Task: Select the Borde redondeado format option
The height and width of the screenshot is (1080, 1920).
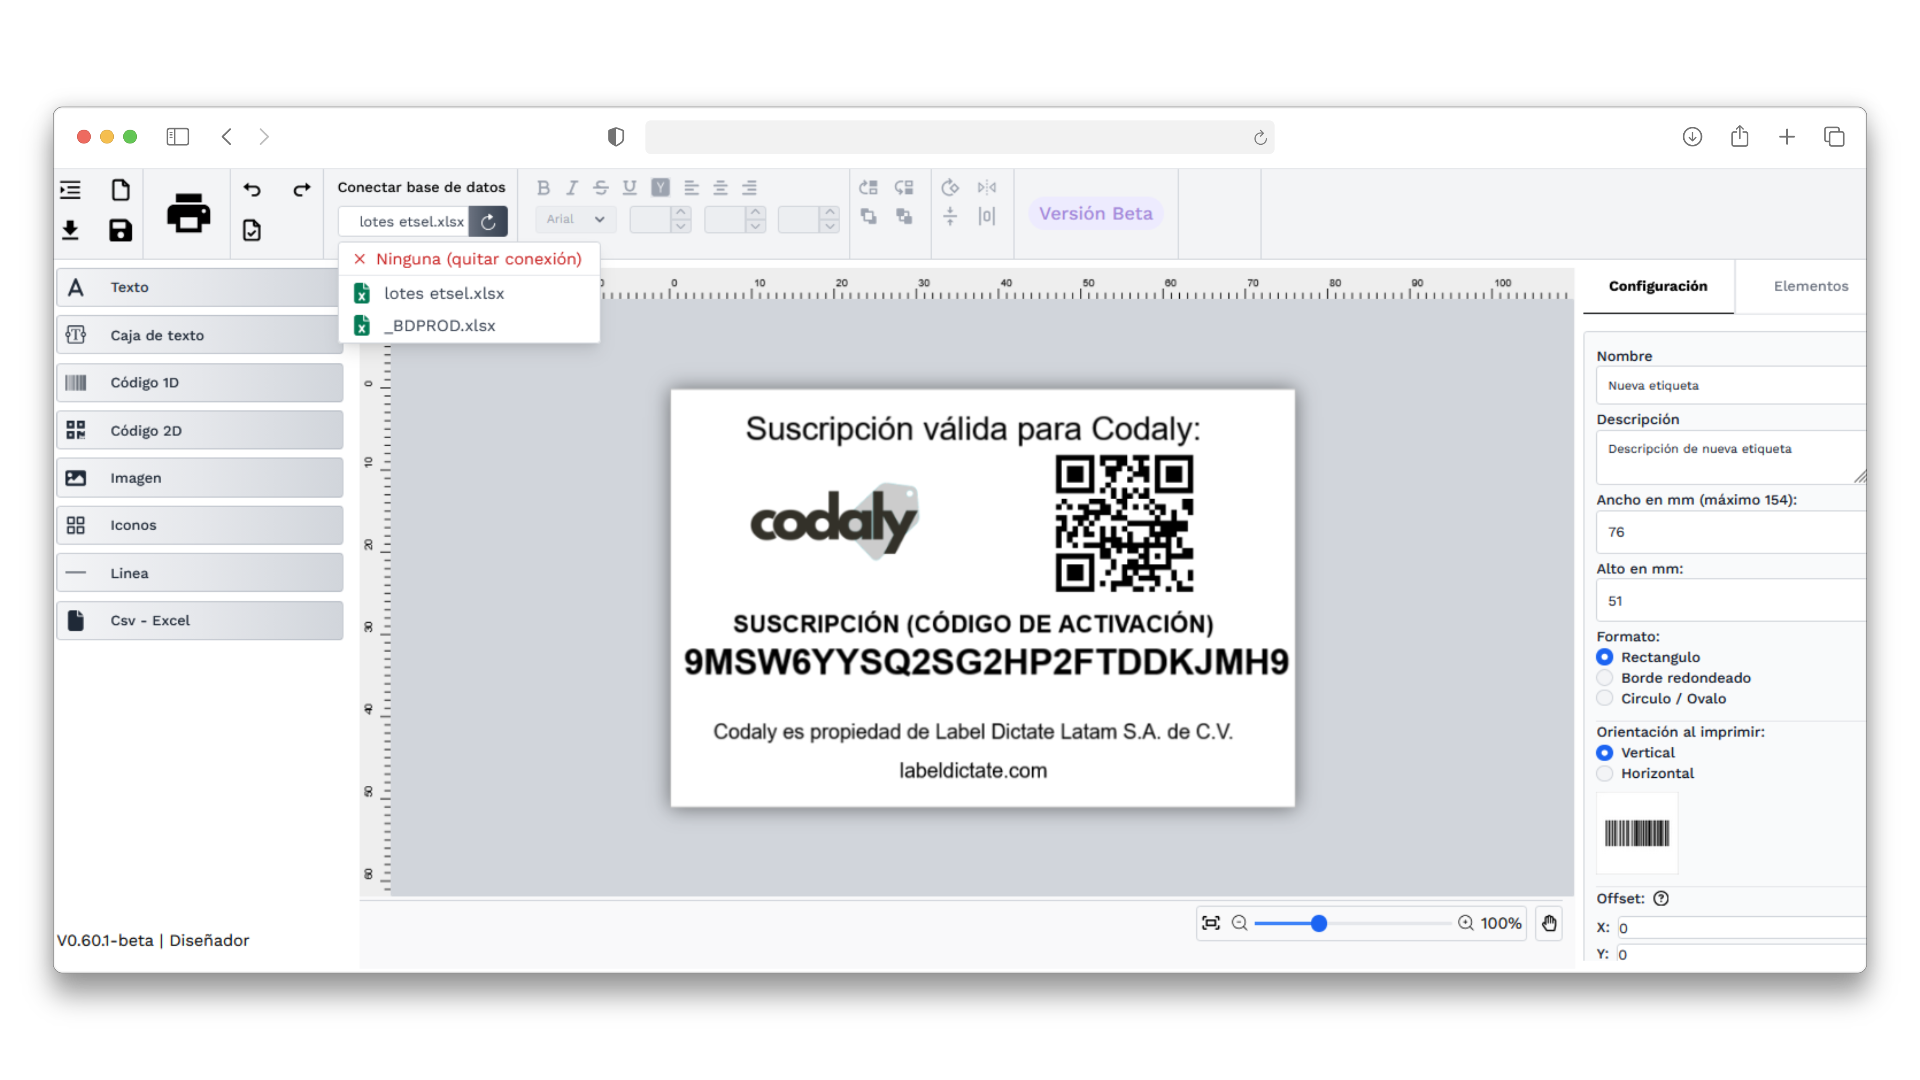Action: point(1605,678)
